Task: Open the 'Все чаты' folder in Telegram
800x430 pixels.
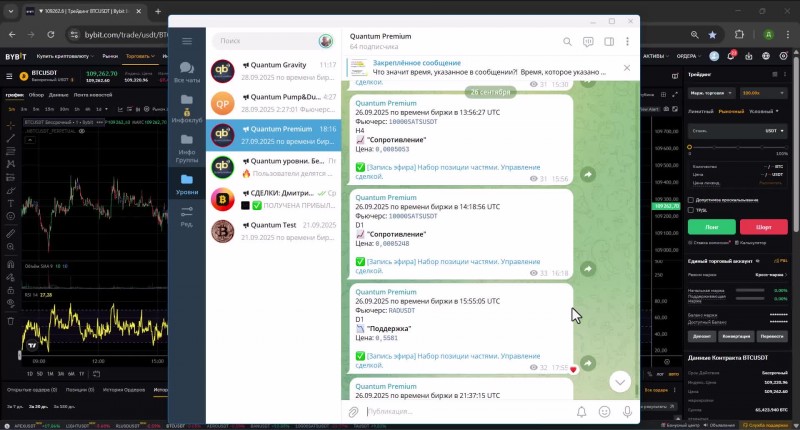Action: click(x=187, y=72)
